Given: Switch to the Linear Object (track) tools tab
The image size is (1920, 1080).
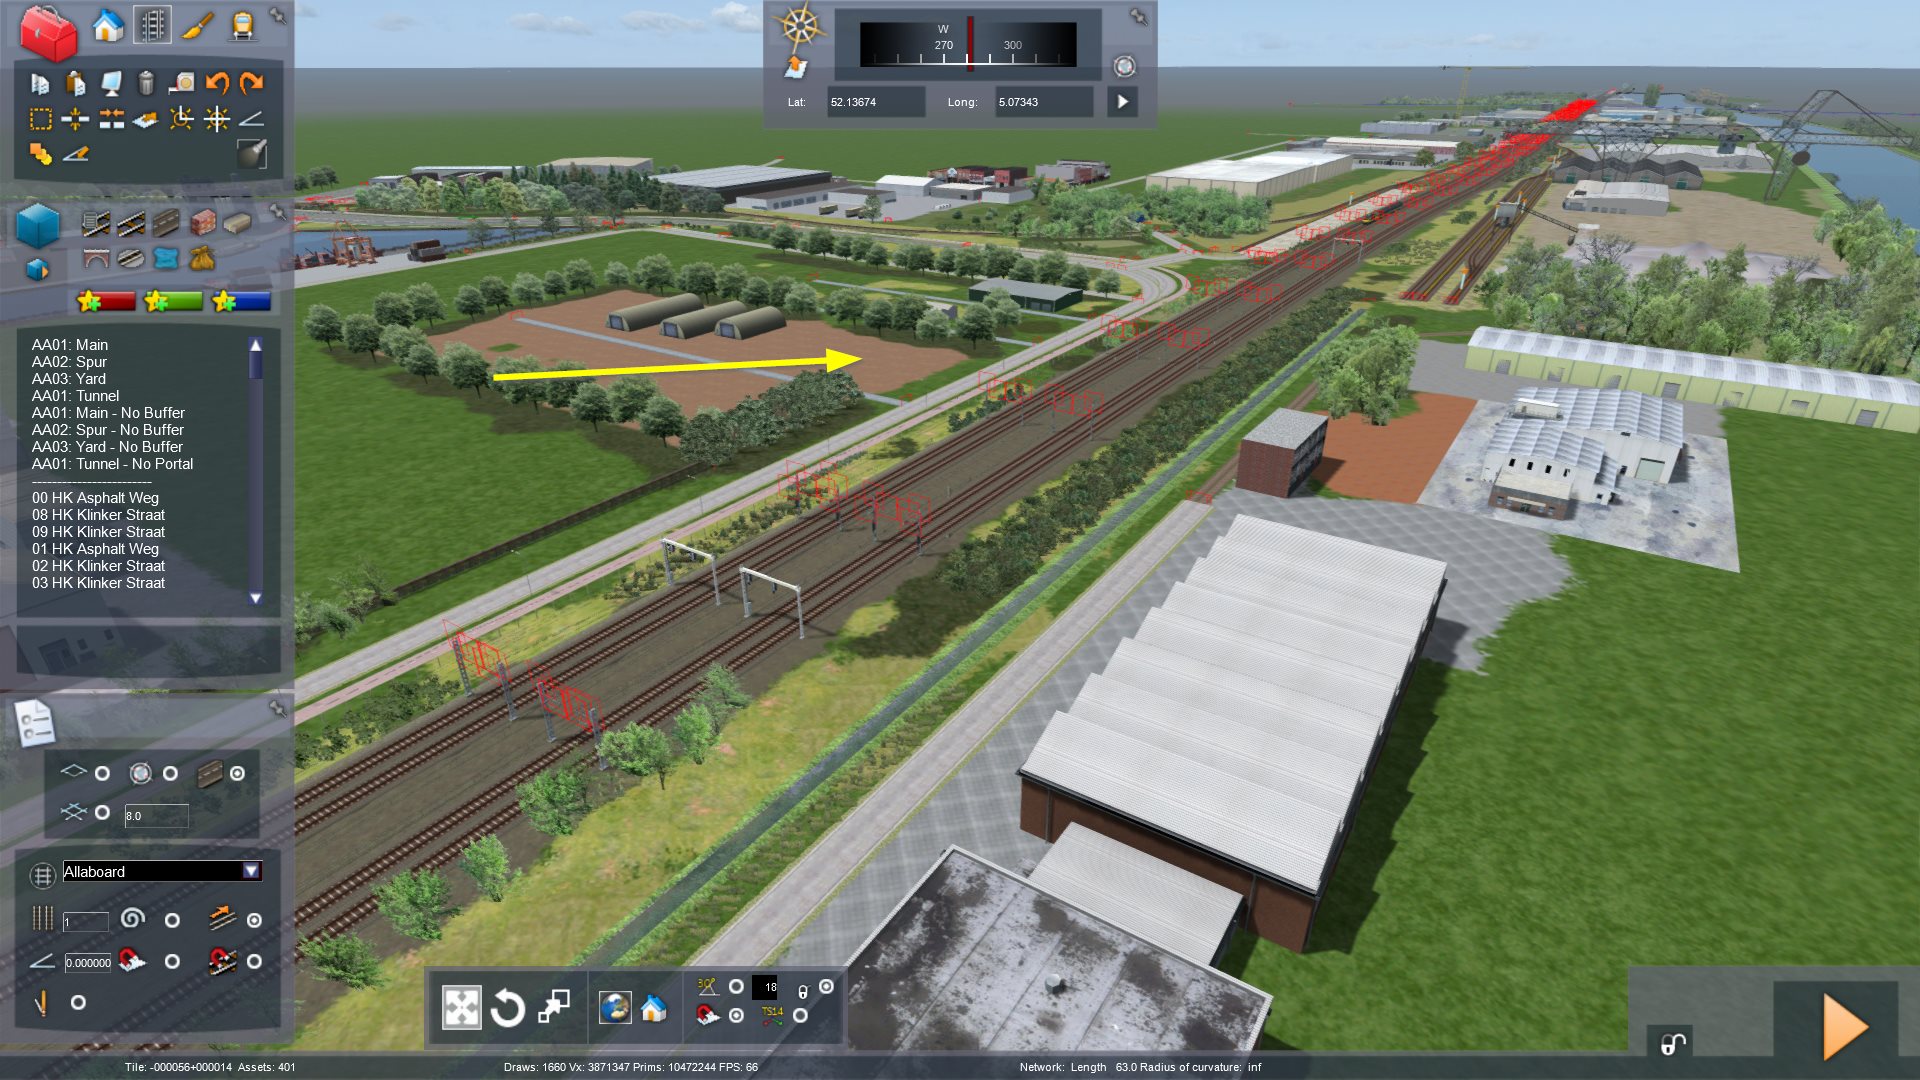Looking at the screenshot, I should click(152, 26).
